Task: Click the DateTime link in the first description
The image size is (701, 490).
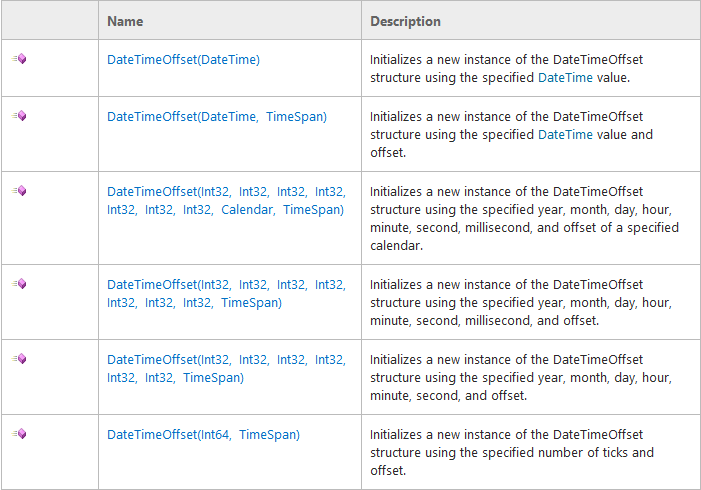Action: pos(565,77)
